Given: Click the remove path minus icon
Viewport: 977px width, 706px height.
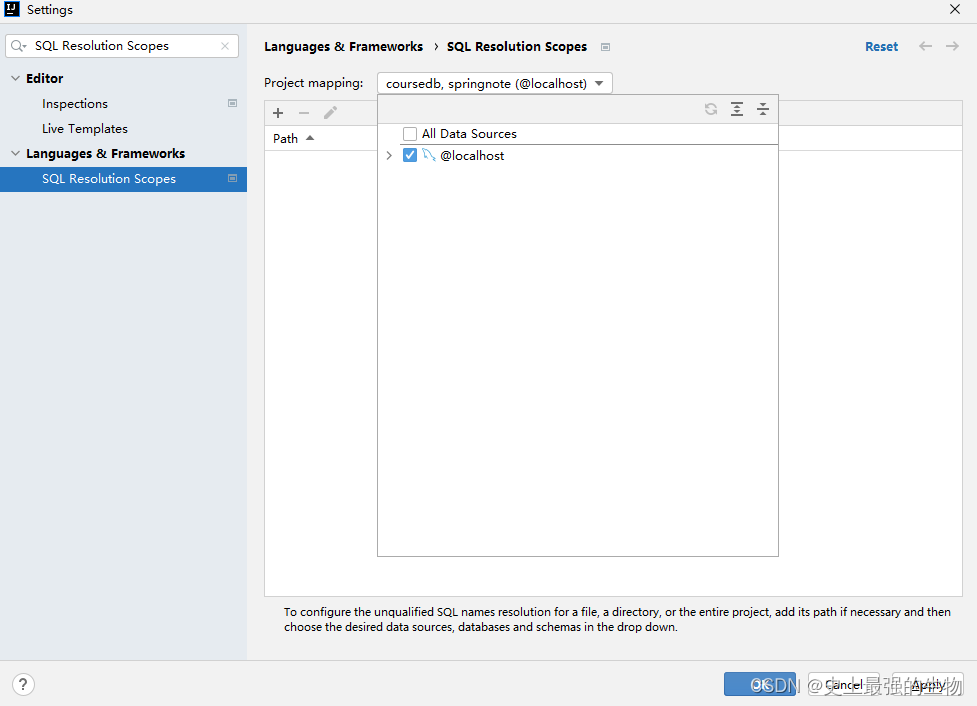Looking at the screenshot, I should pyautogui.click(x=303, y=112).
